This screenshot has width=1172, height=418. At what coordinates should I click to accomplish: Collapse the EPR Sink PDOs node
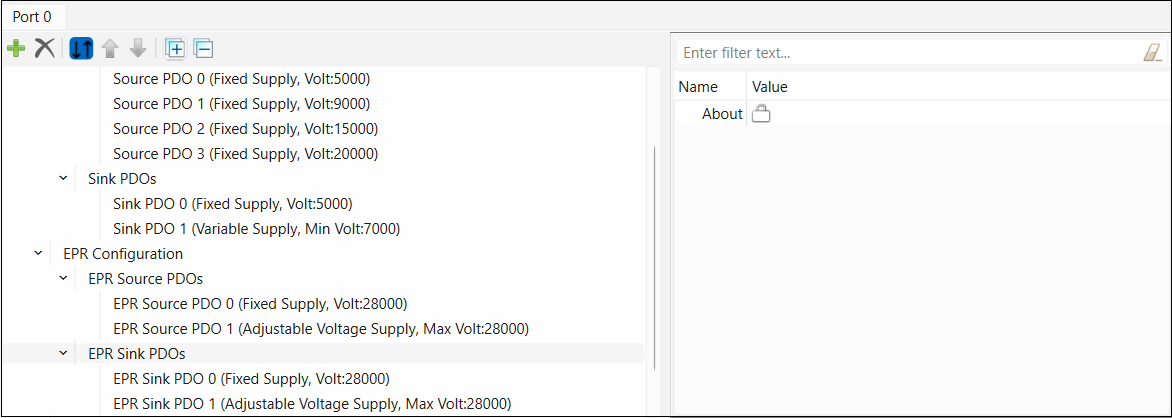(x=63, y=354)
